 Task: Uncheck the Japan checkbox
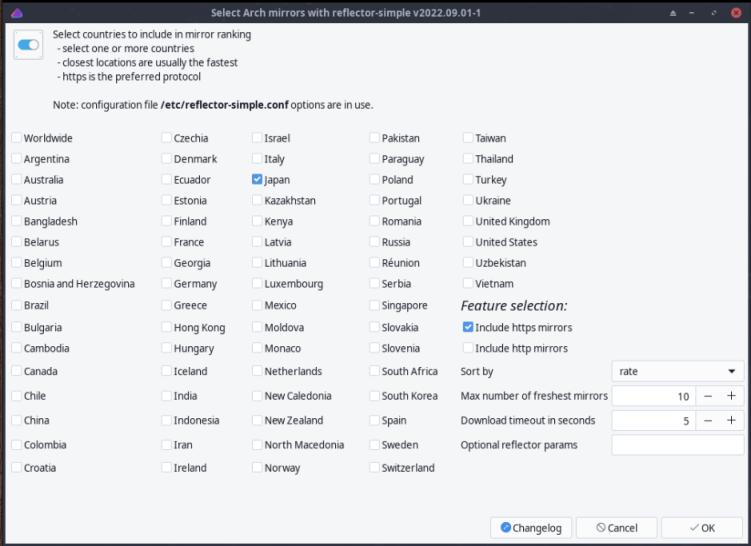[257, 180]
